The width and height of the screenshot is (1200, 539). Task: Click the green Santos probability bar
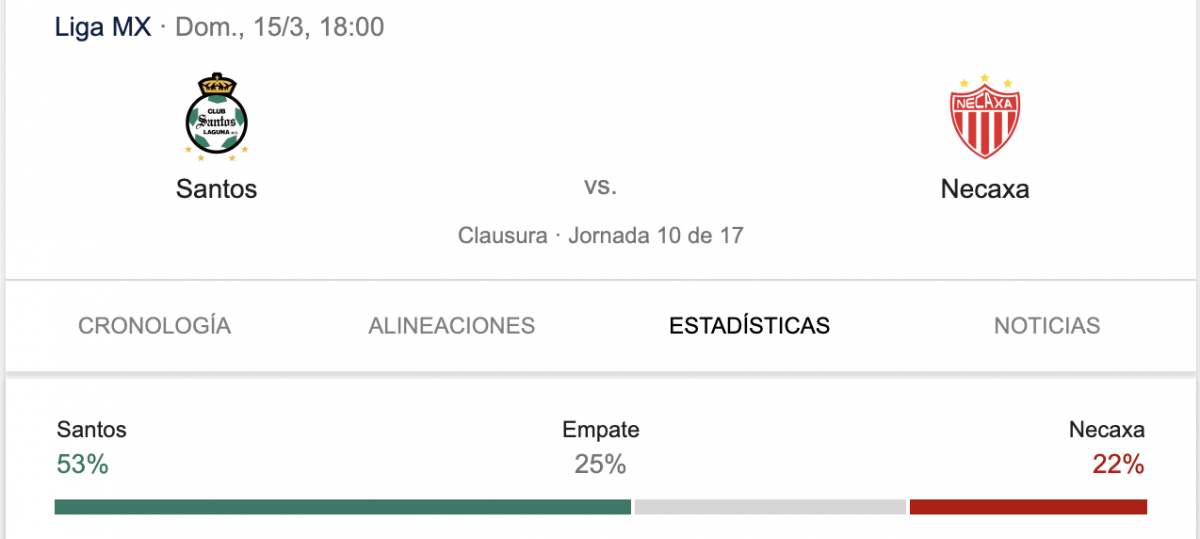[343, 507]
